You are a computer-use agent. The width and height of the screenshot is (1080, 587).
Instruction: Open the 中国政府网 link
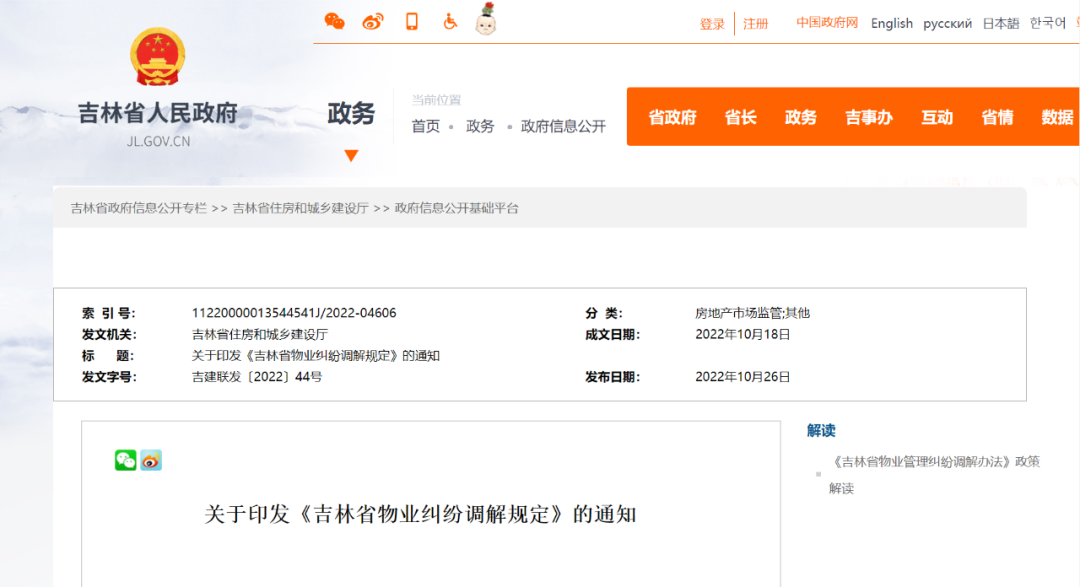coord(827,23)
